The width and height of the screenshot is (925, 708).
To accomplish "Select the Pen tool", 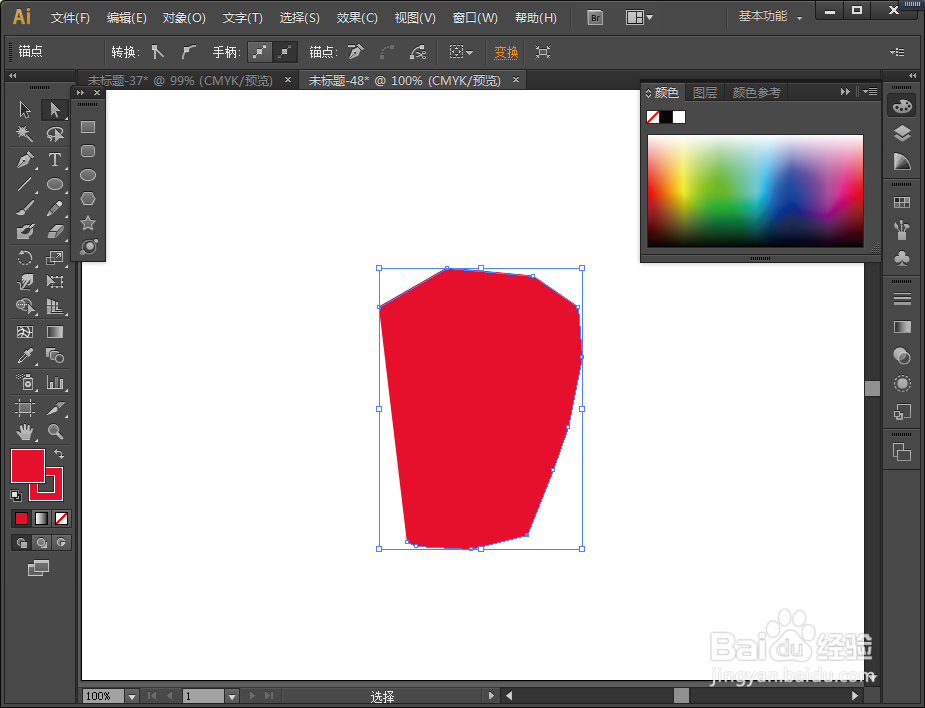I will click(25, 159).
